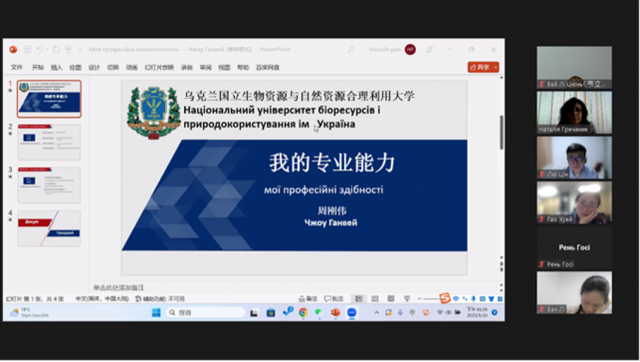Expand the Share button dropdown arrow
640x362 pixels.
[x=496, y=67]
